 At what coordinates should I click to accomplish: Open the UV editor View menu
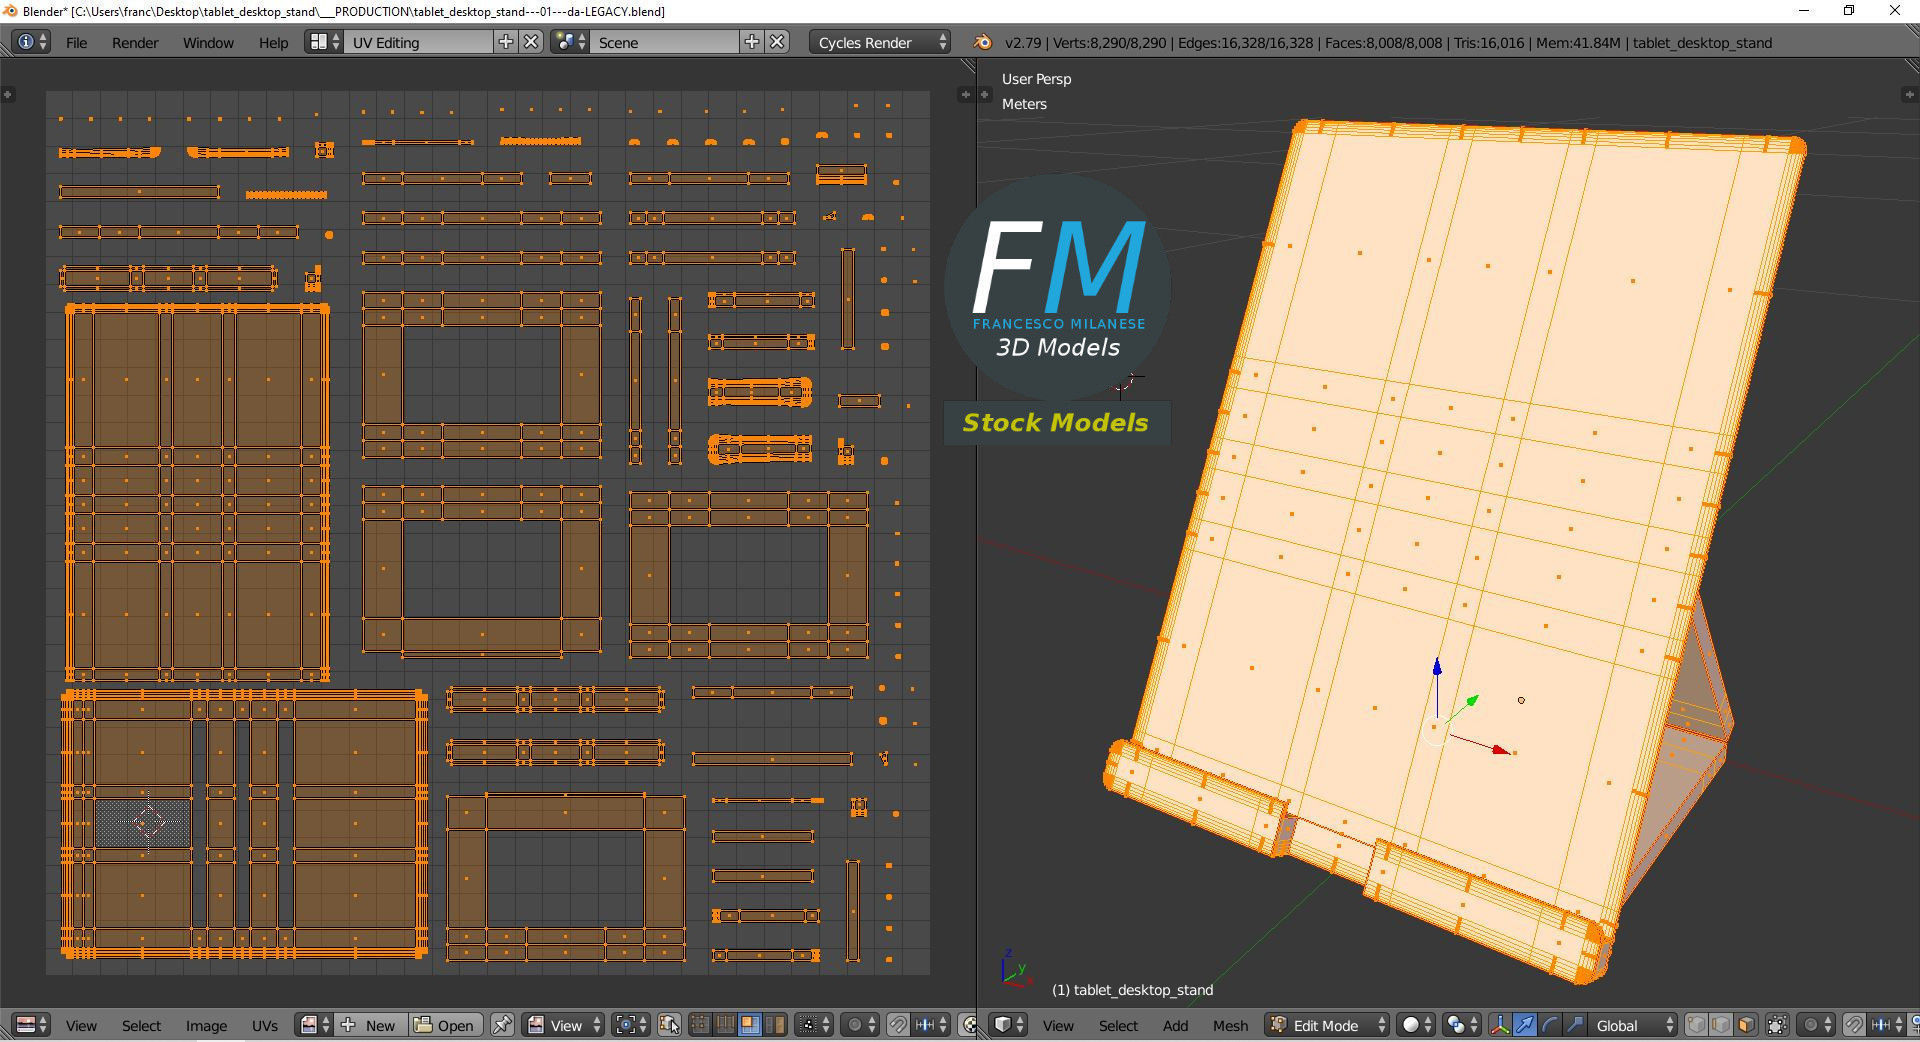[81, 1026]
